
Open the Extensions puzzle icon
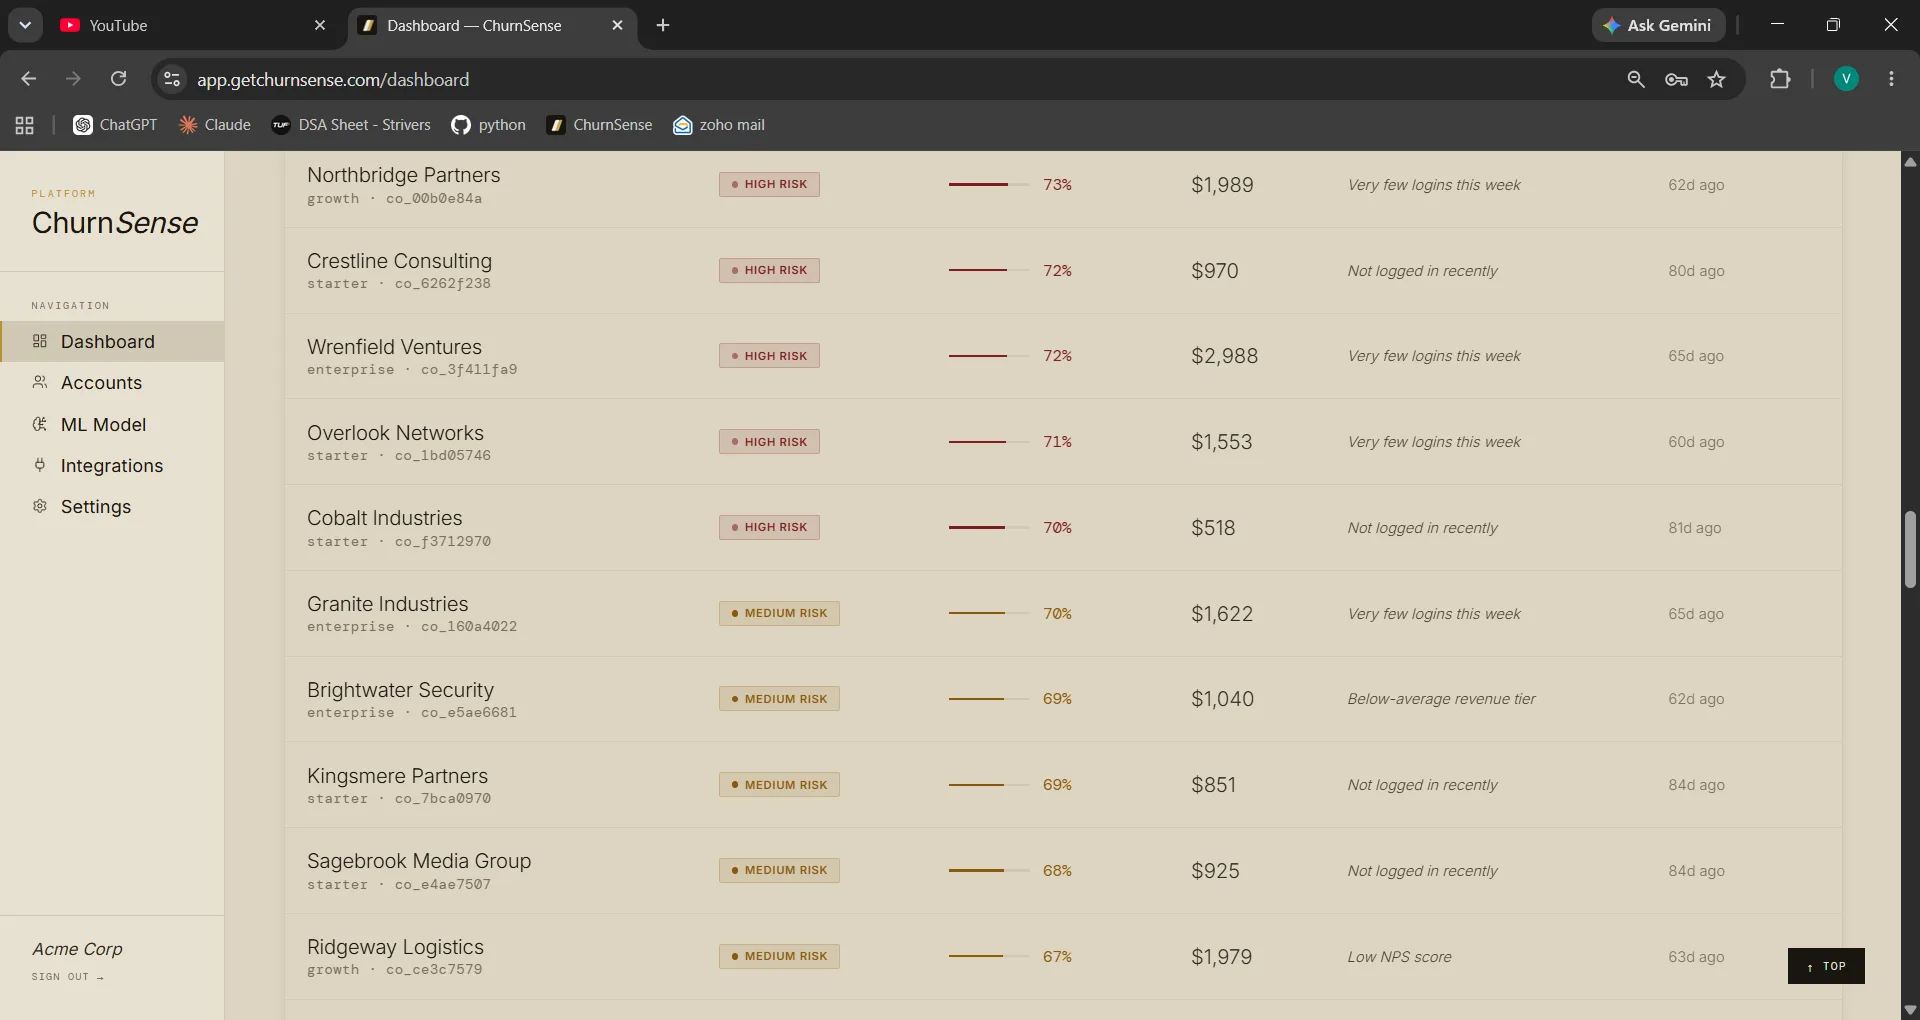click(x=1780, y=79)
